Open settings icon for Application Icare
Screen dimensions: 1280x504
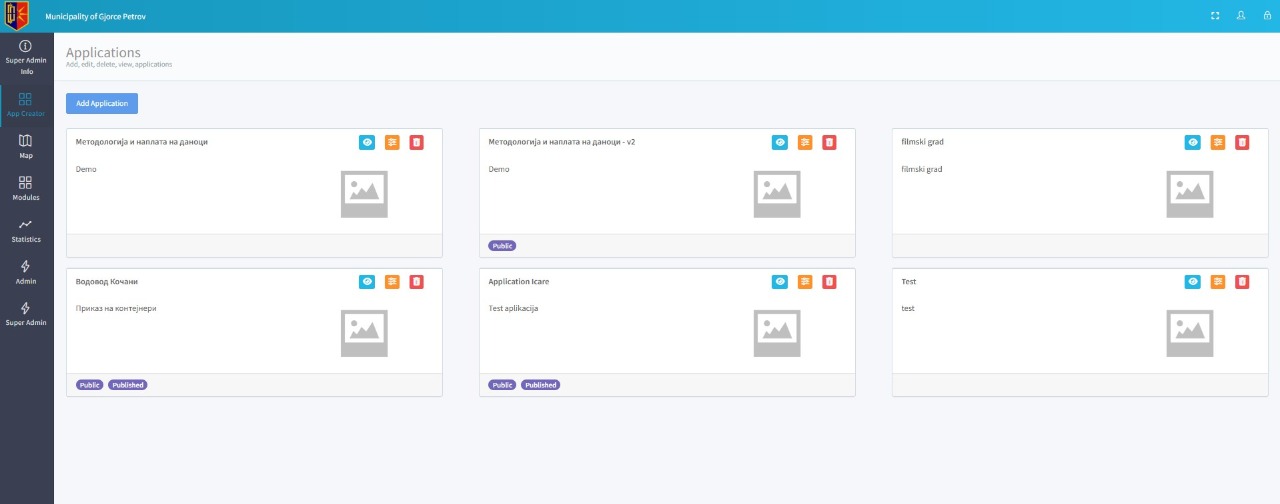tap(805, 281)
